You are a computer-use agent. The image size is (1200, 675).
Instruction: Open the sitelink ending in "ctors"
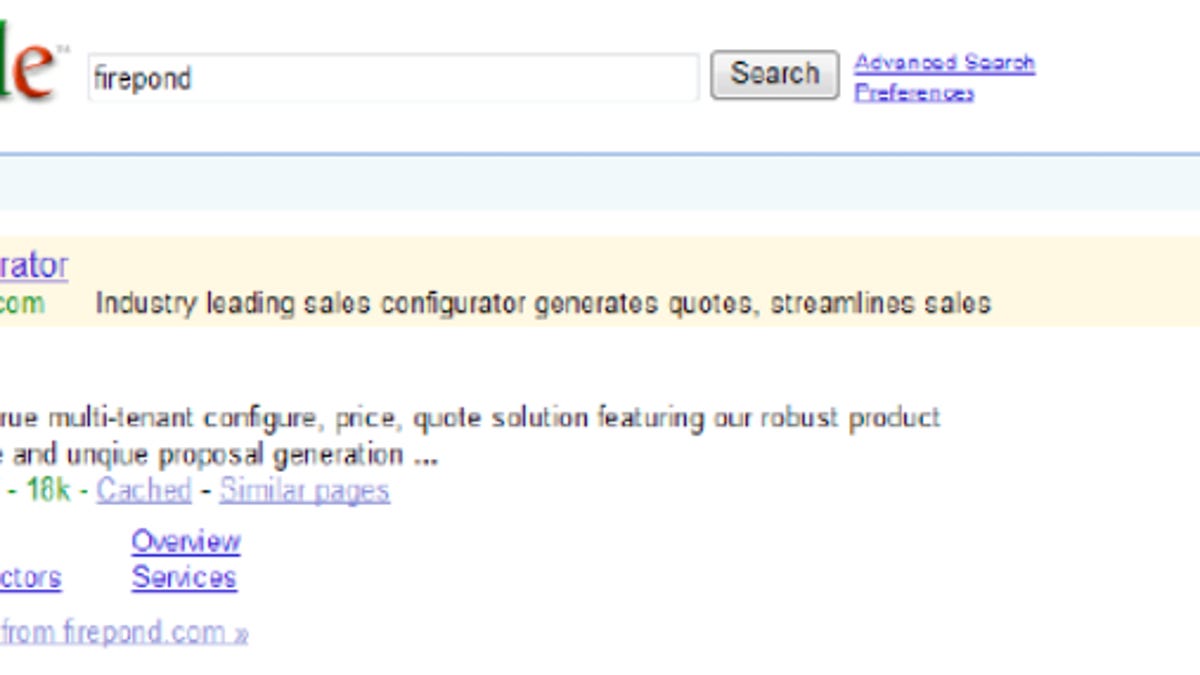coord(30,577)
